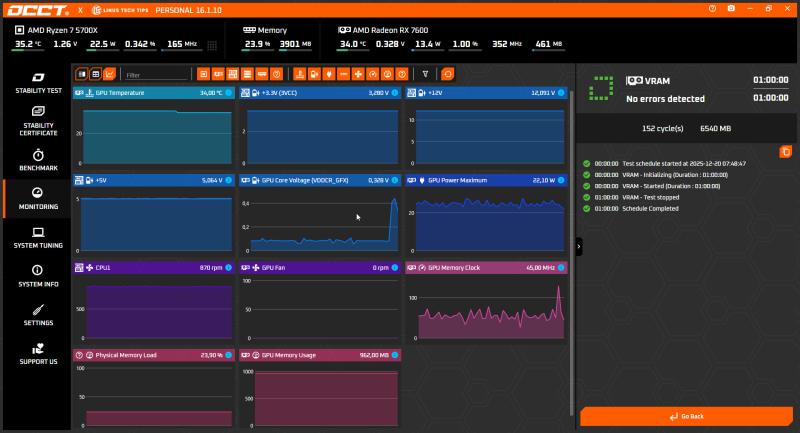Click AMD Ryzen 7 5700X header label
Image resolution: width=800 pixels, height=433 pixels.
tap(63, 30)
